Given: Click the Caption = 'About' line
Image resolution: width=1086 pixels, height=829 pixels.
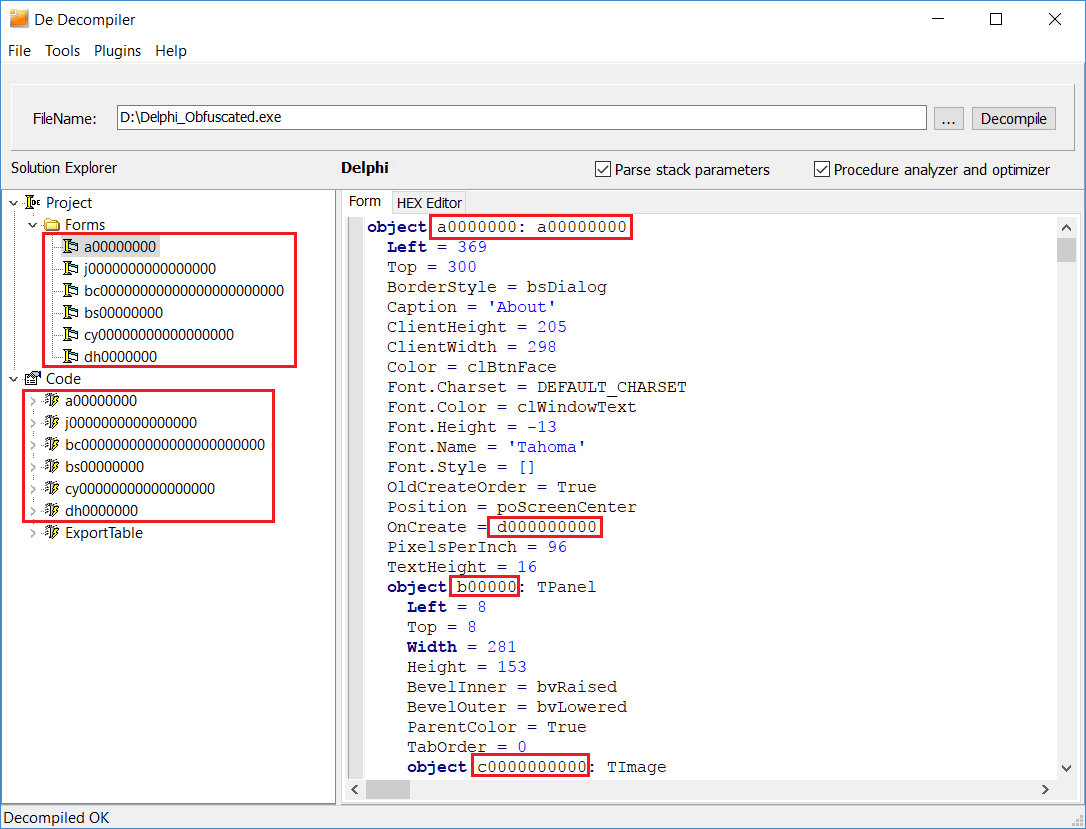Looking at the screenshot, I should tap(471, 307).
